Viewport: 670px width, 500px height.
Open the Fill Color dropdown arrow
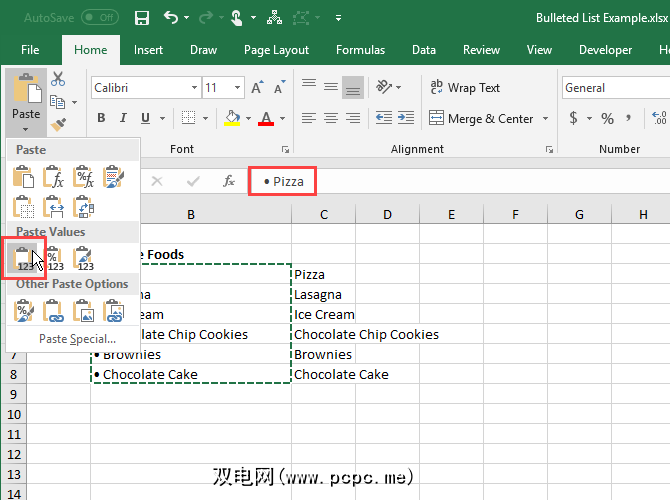click(248, 118)
